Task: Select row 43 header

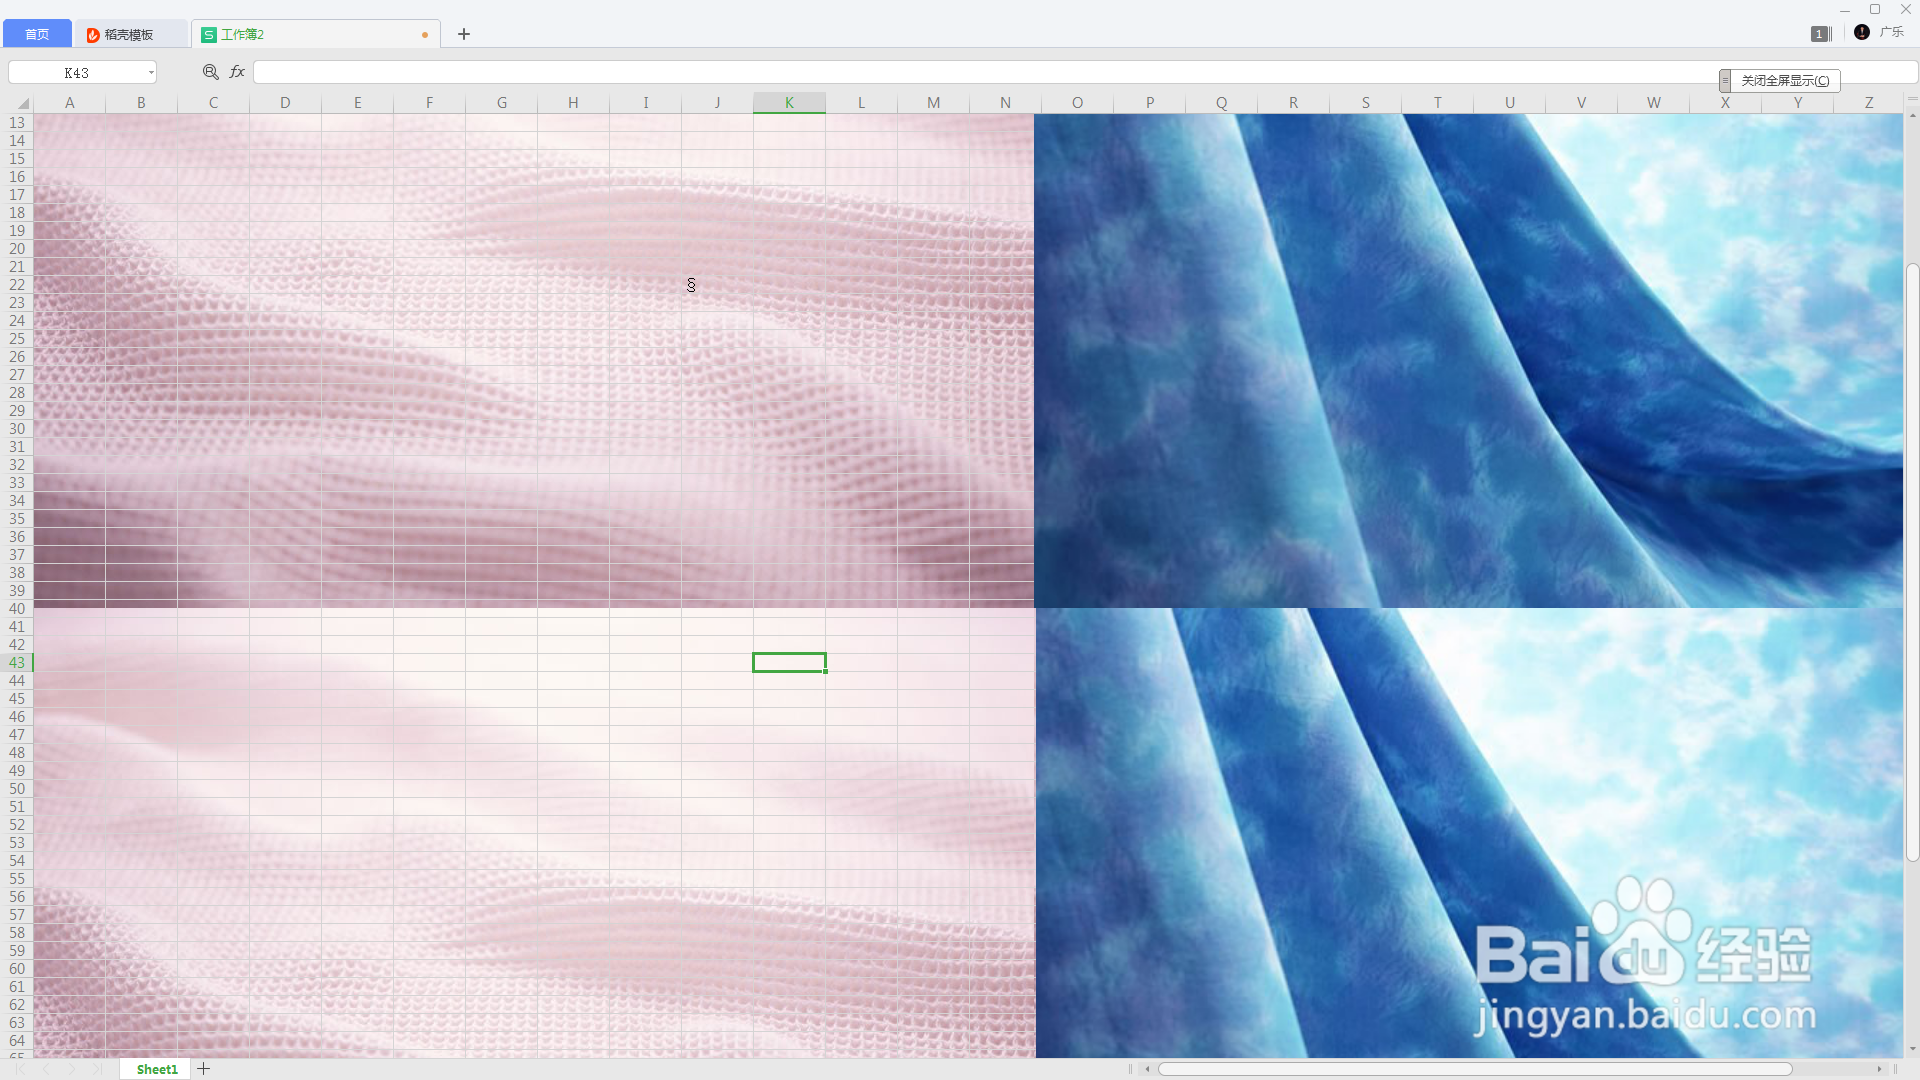Action: pos(17,663)
